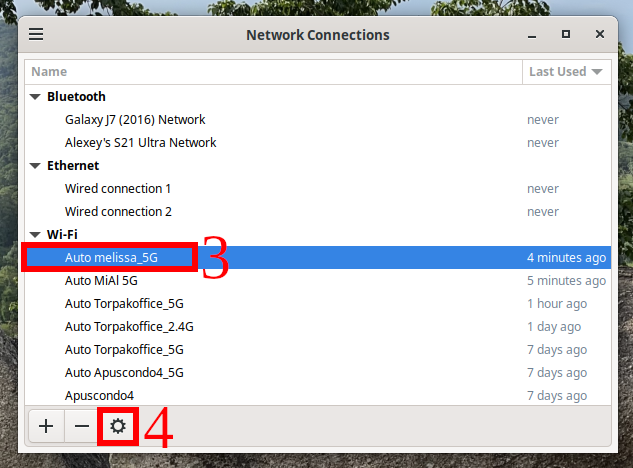This screenshot has height=468, width=633.
Task: Maximize the Network Connections window
Action: (565, 34)
